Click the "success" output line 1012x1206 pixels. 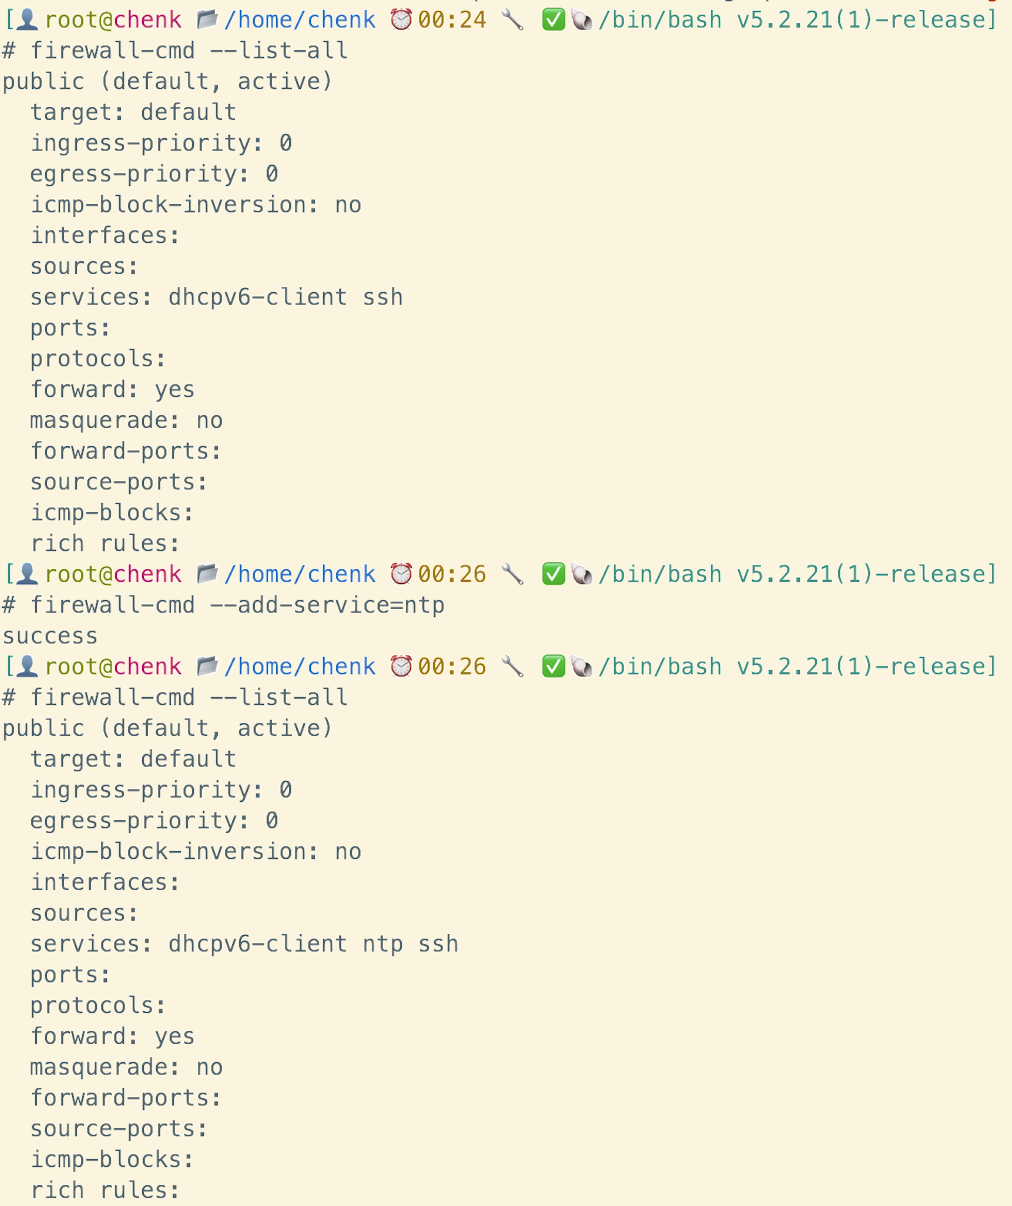click(50, 636)
